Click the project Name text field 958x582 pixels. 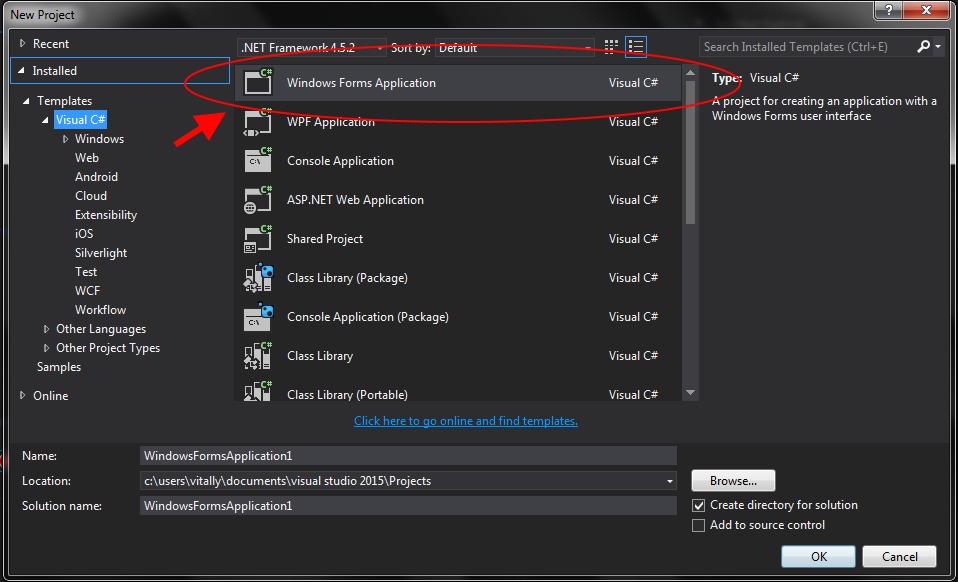[x=409, y=456]
